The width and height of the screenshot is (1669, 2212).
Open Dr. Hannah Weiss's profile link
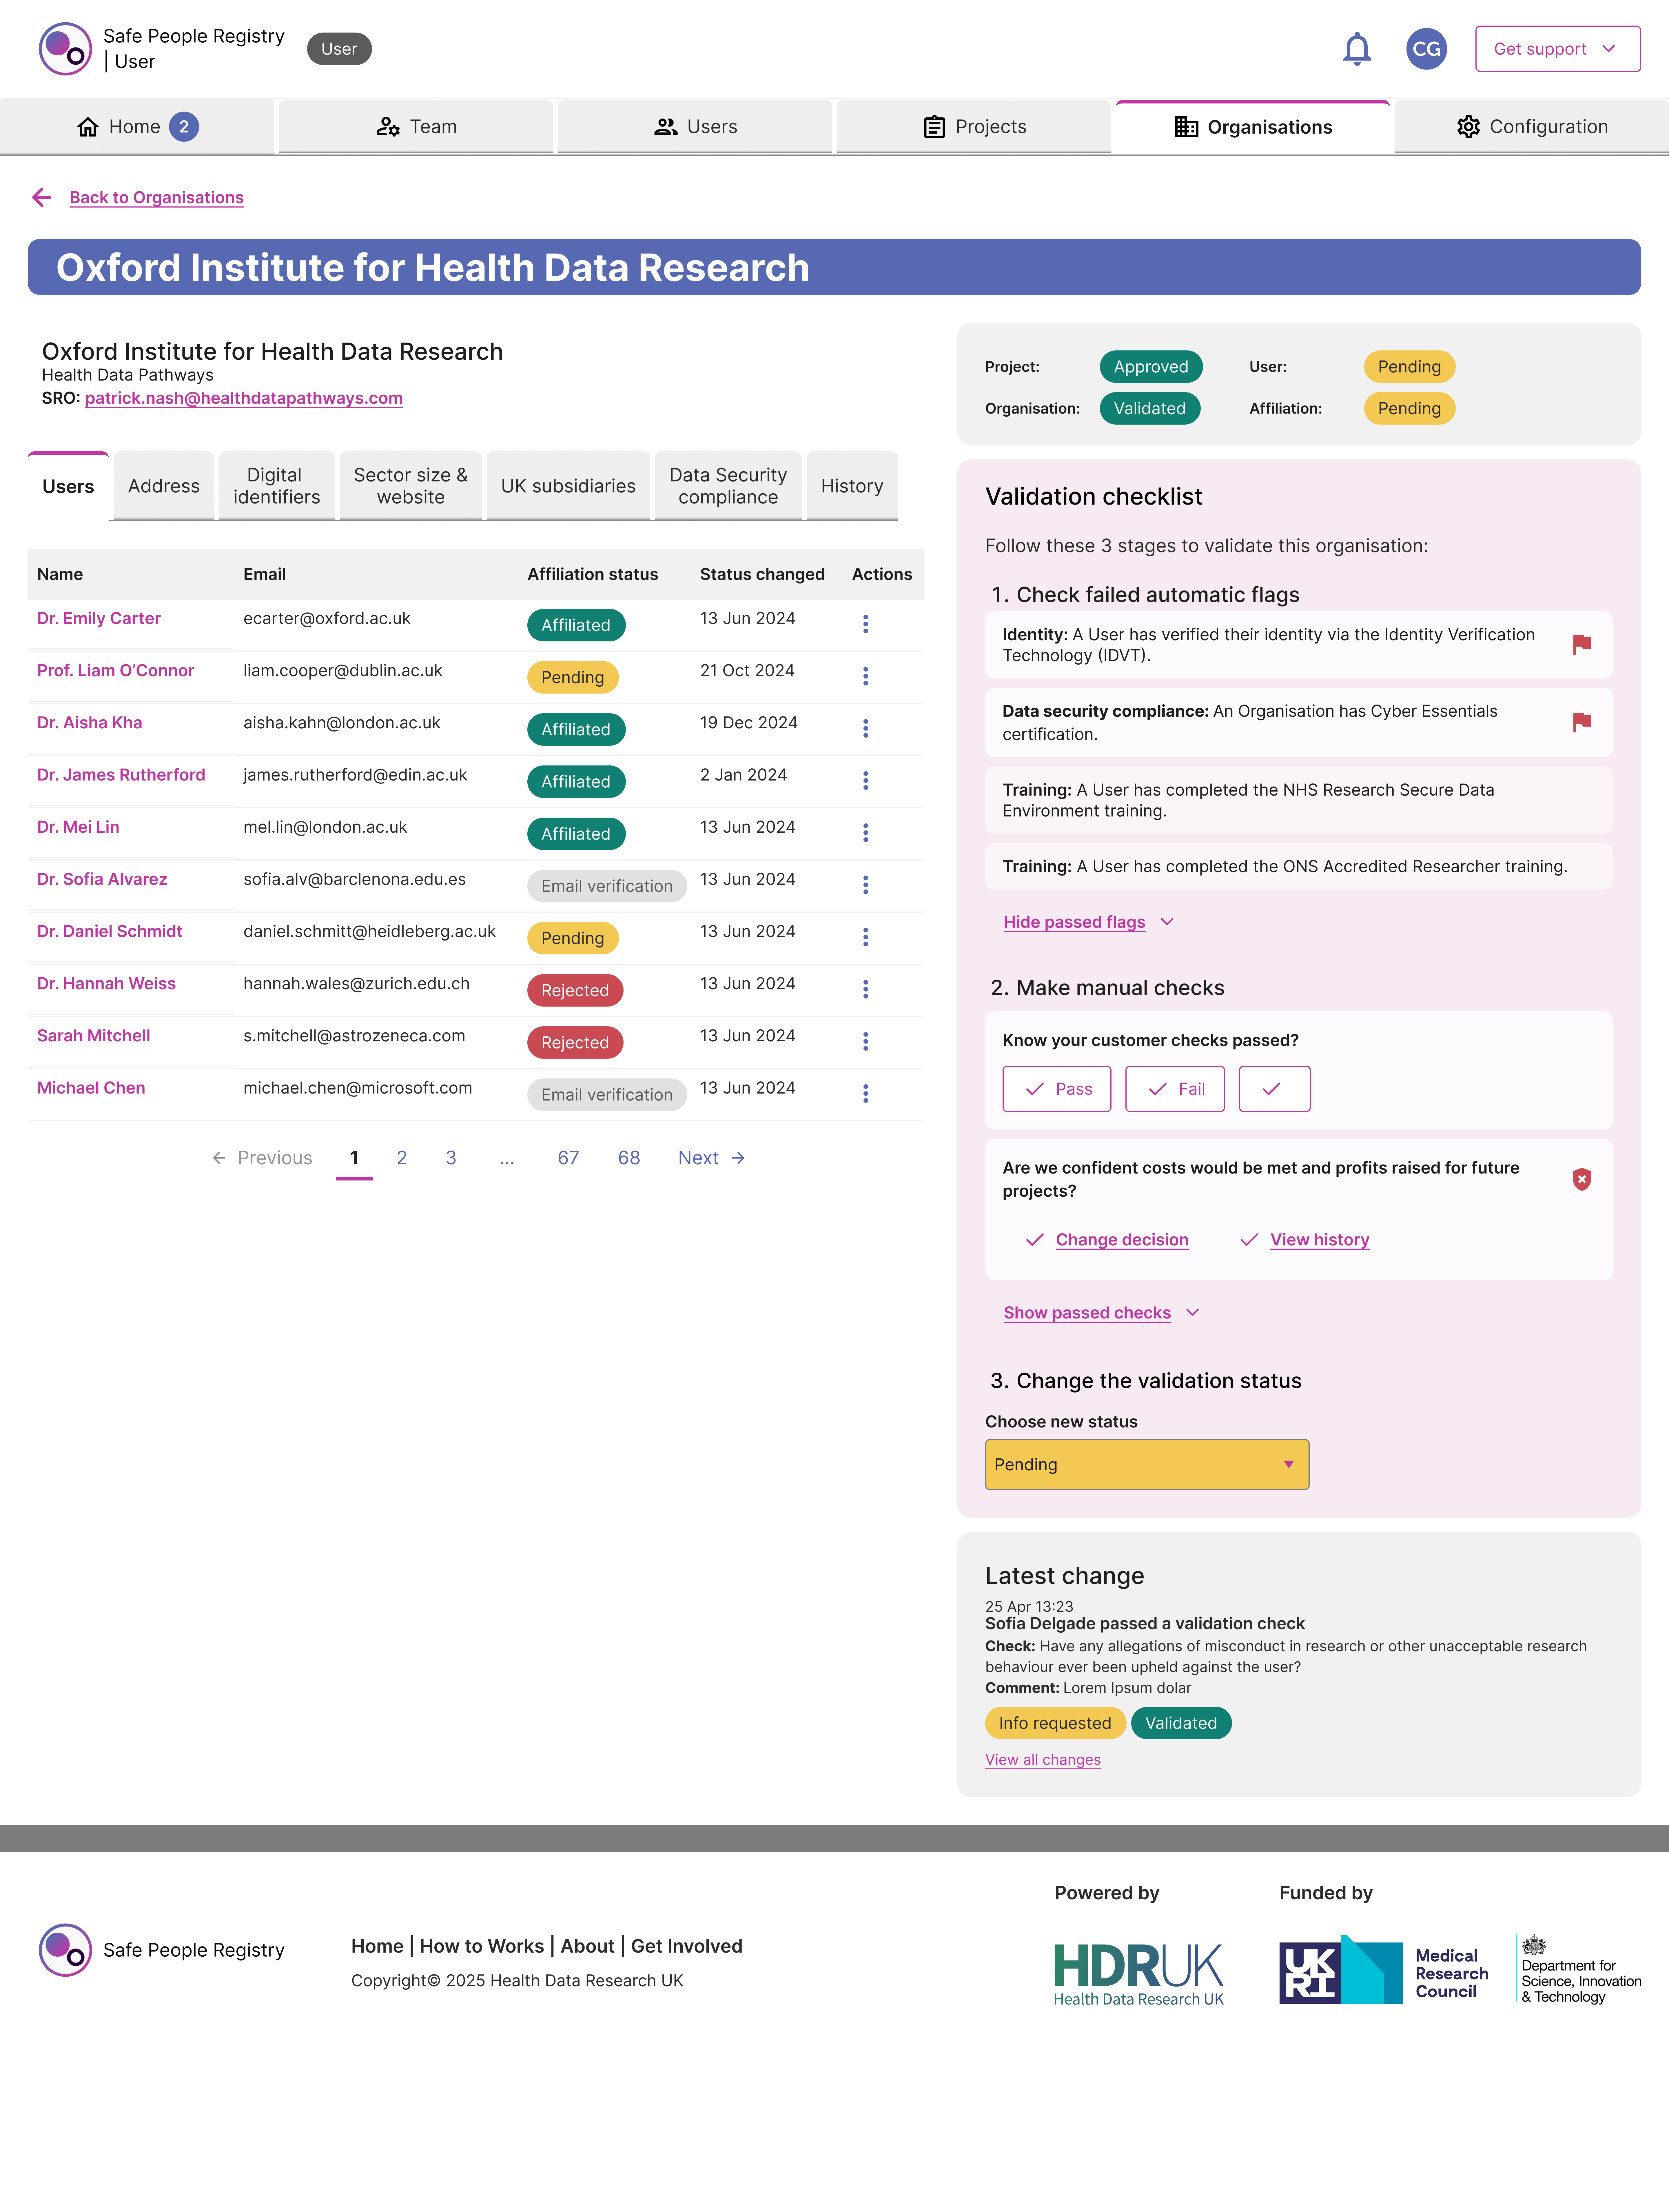point(106,984)
